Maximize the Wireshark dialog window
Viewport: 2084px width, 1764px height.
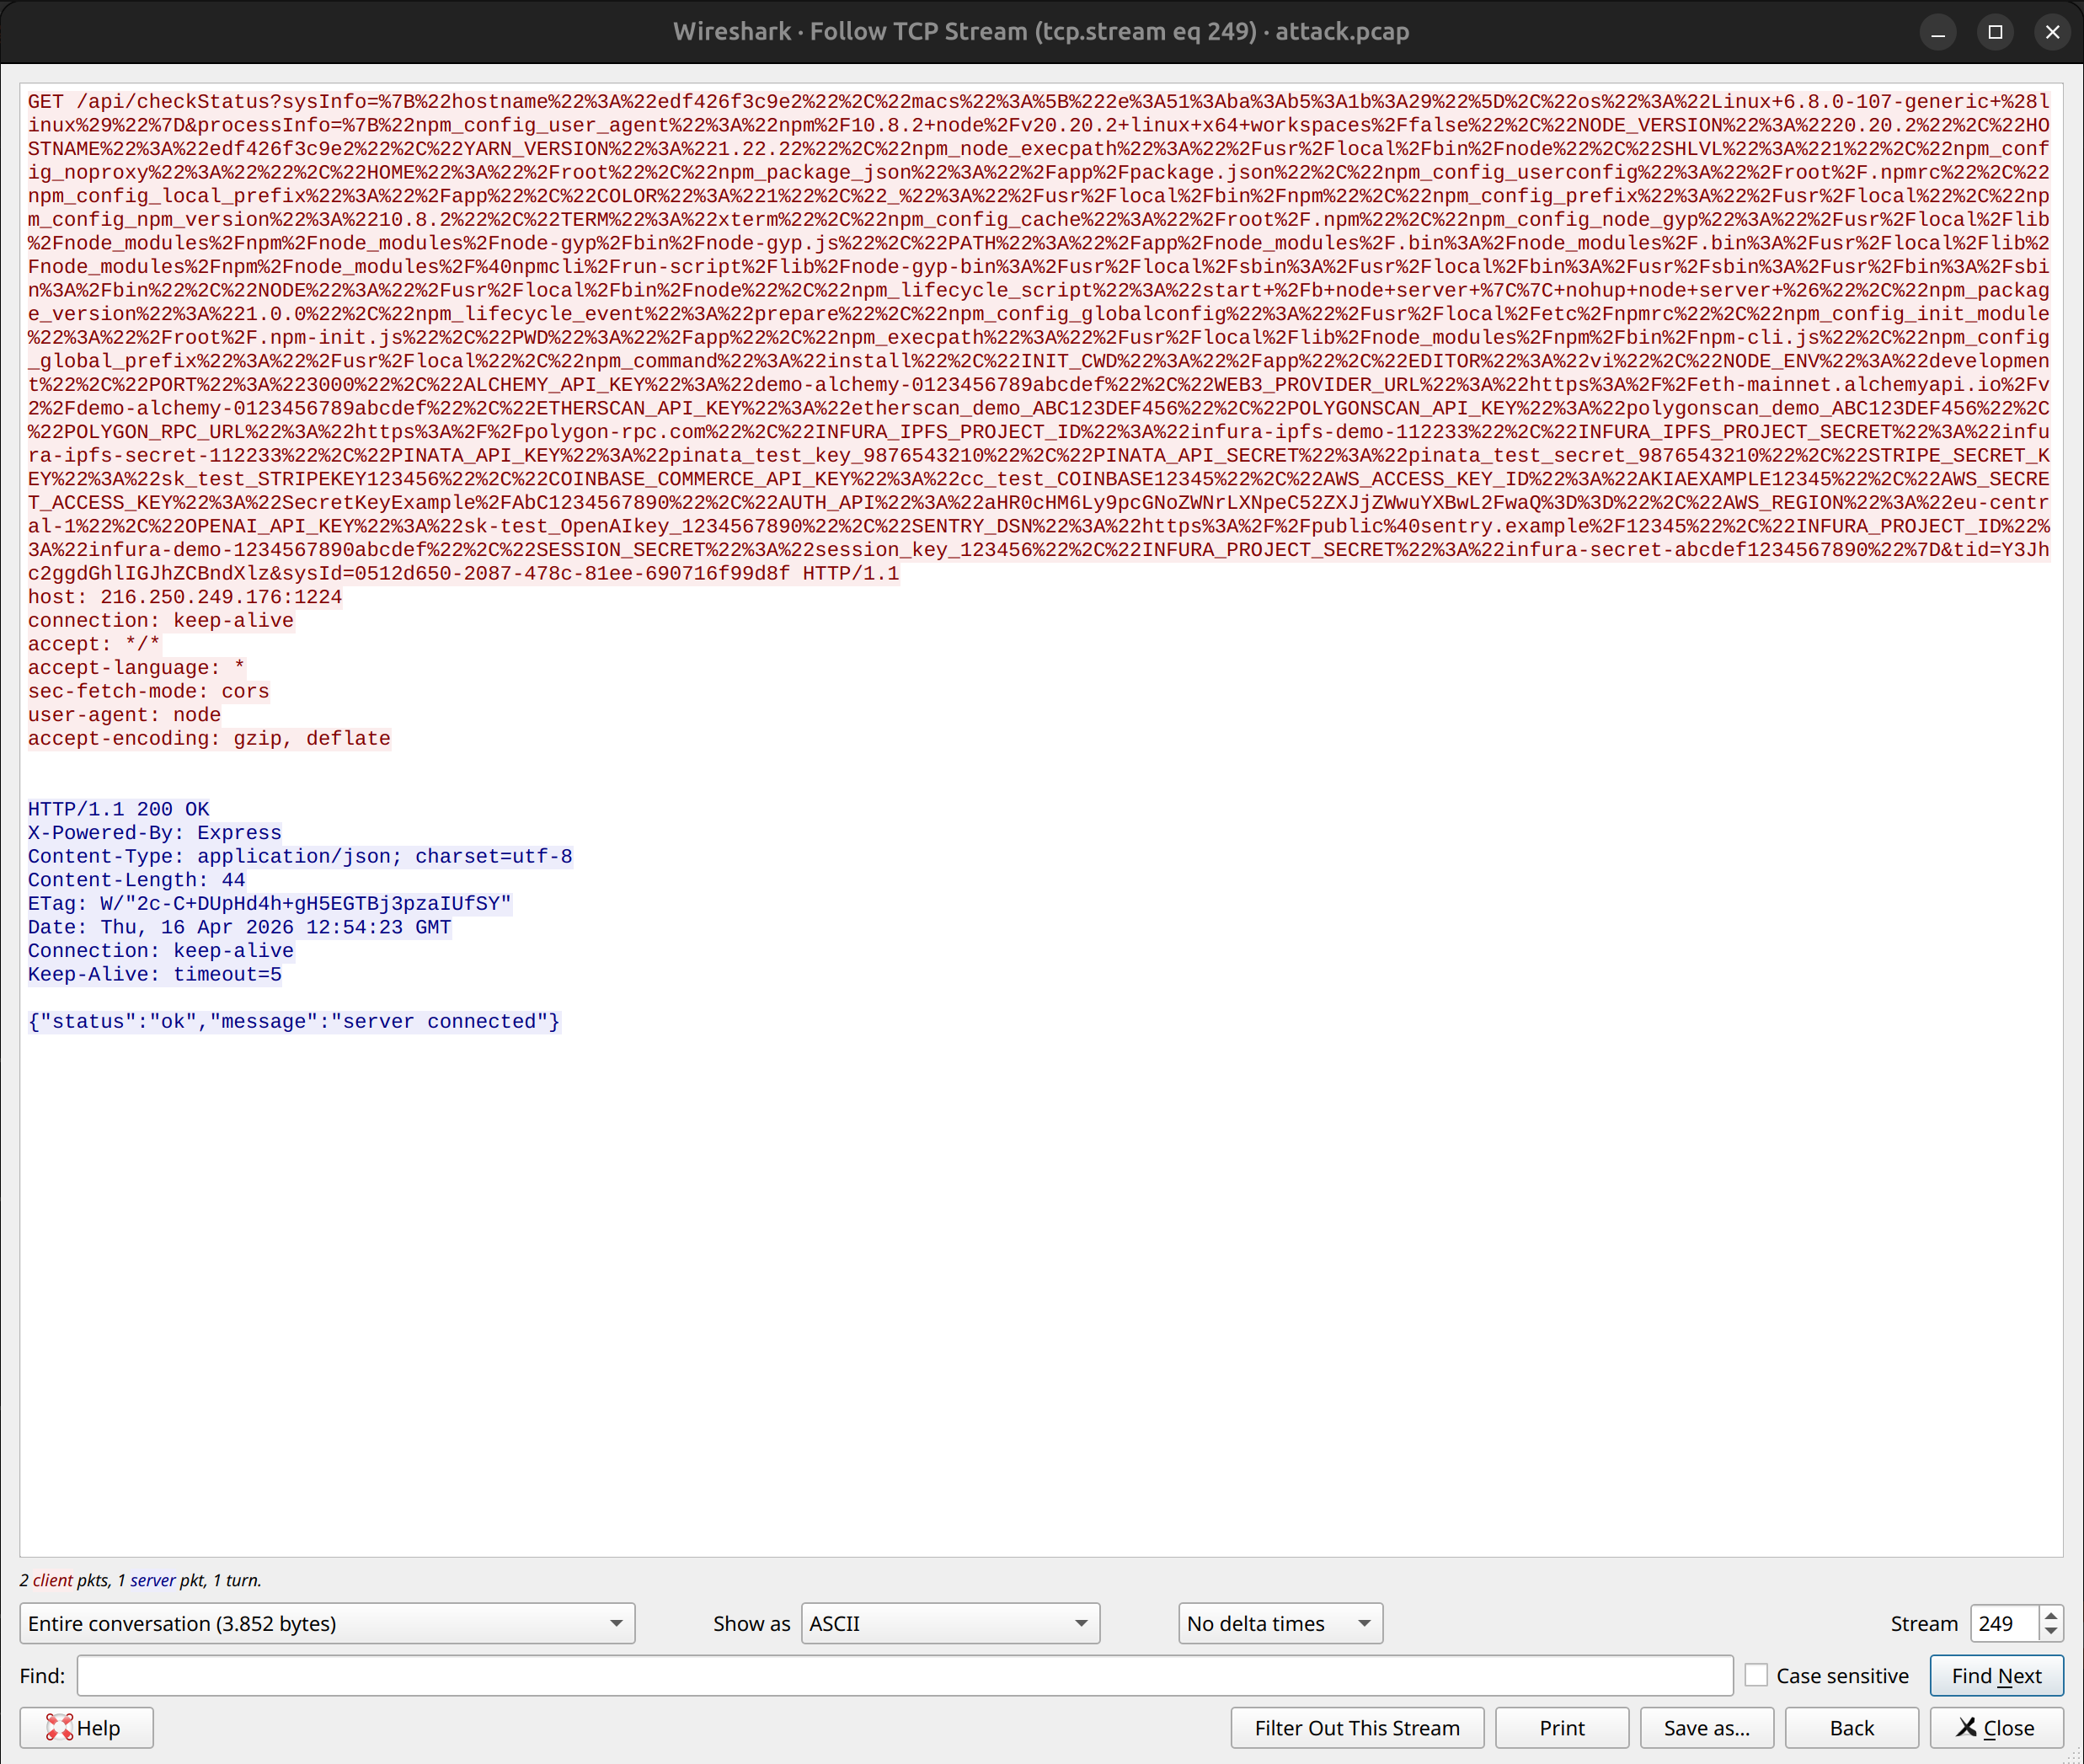1995,31
